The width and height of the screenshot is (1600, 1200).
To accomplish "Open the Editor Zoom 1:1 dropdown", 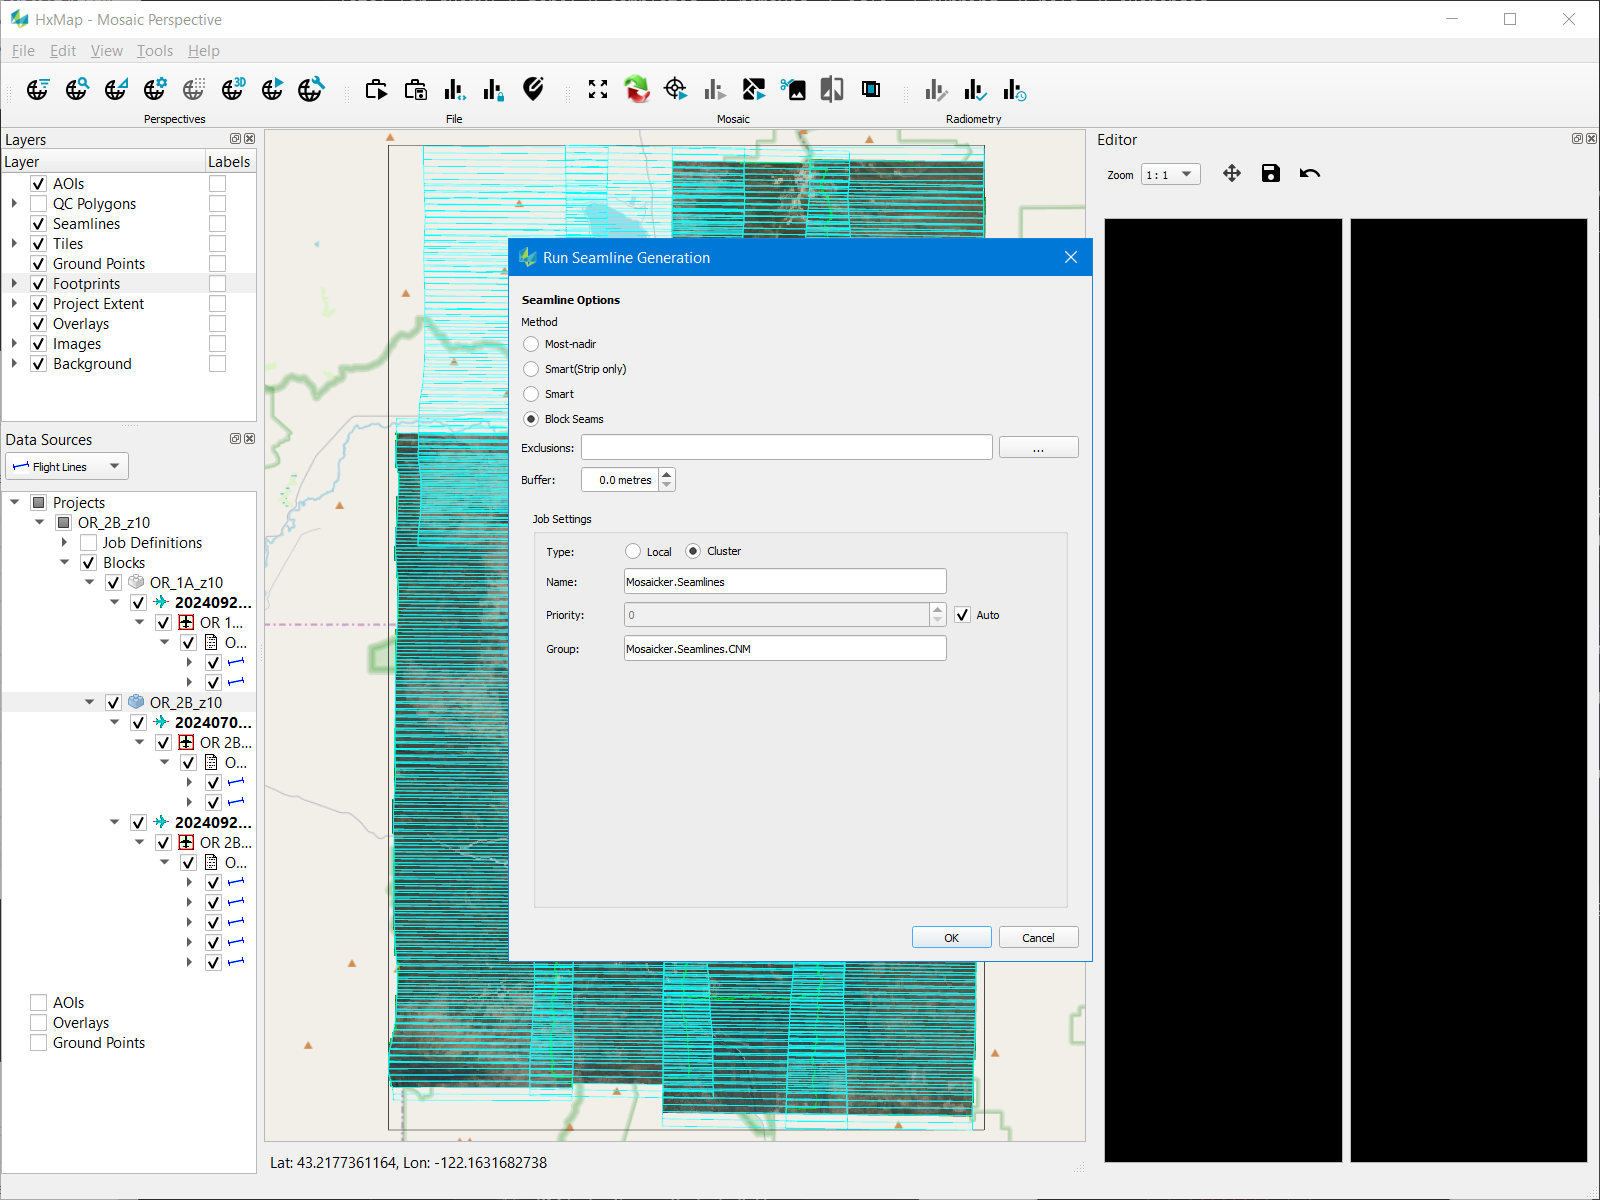I will 1170,175.
